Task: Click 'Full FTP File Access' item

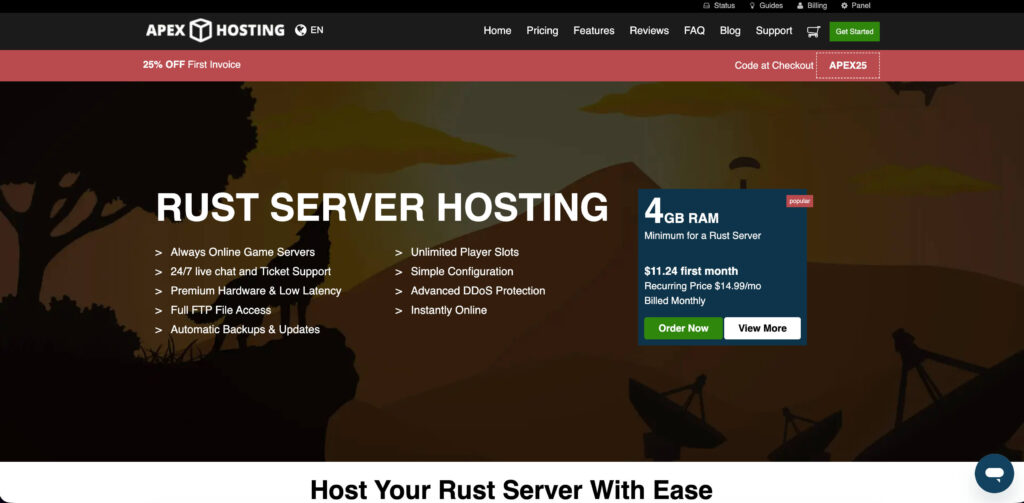Action: (221, 310)
